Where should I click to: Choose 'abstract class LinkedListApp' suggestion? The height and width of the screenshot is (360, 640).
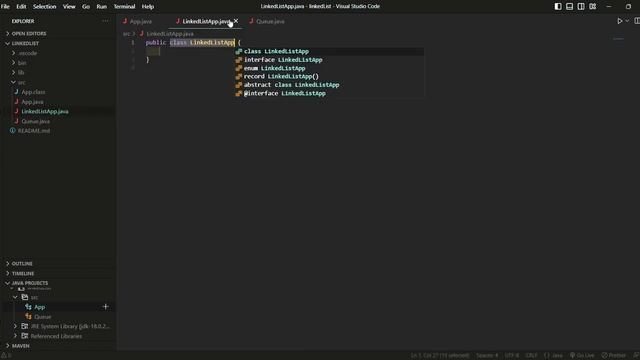click(x=329, y=85)
